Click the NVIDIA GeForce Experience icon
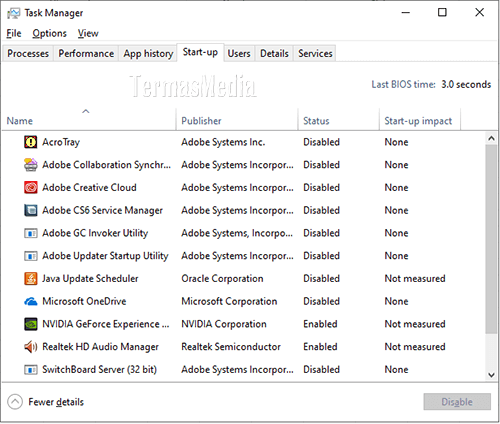The image size is (500, 424). [31, 324]
